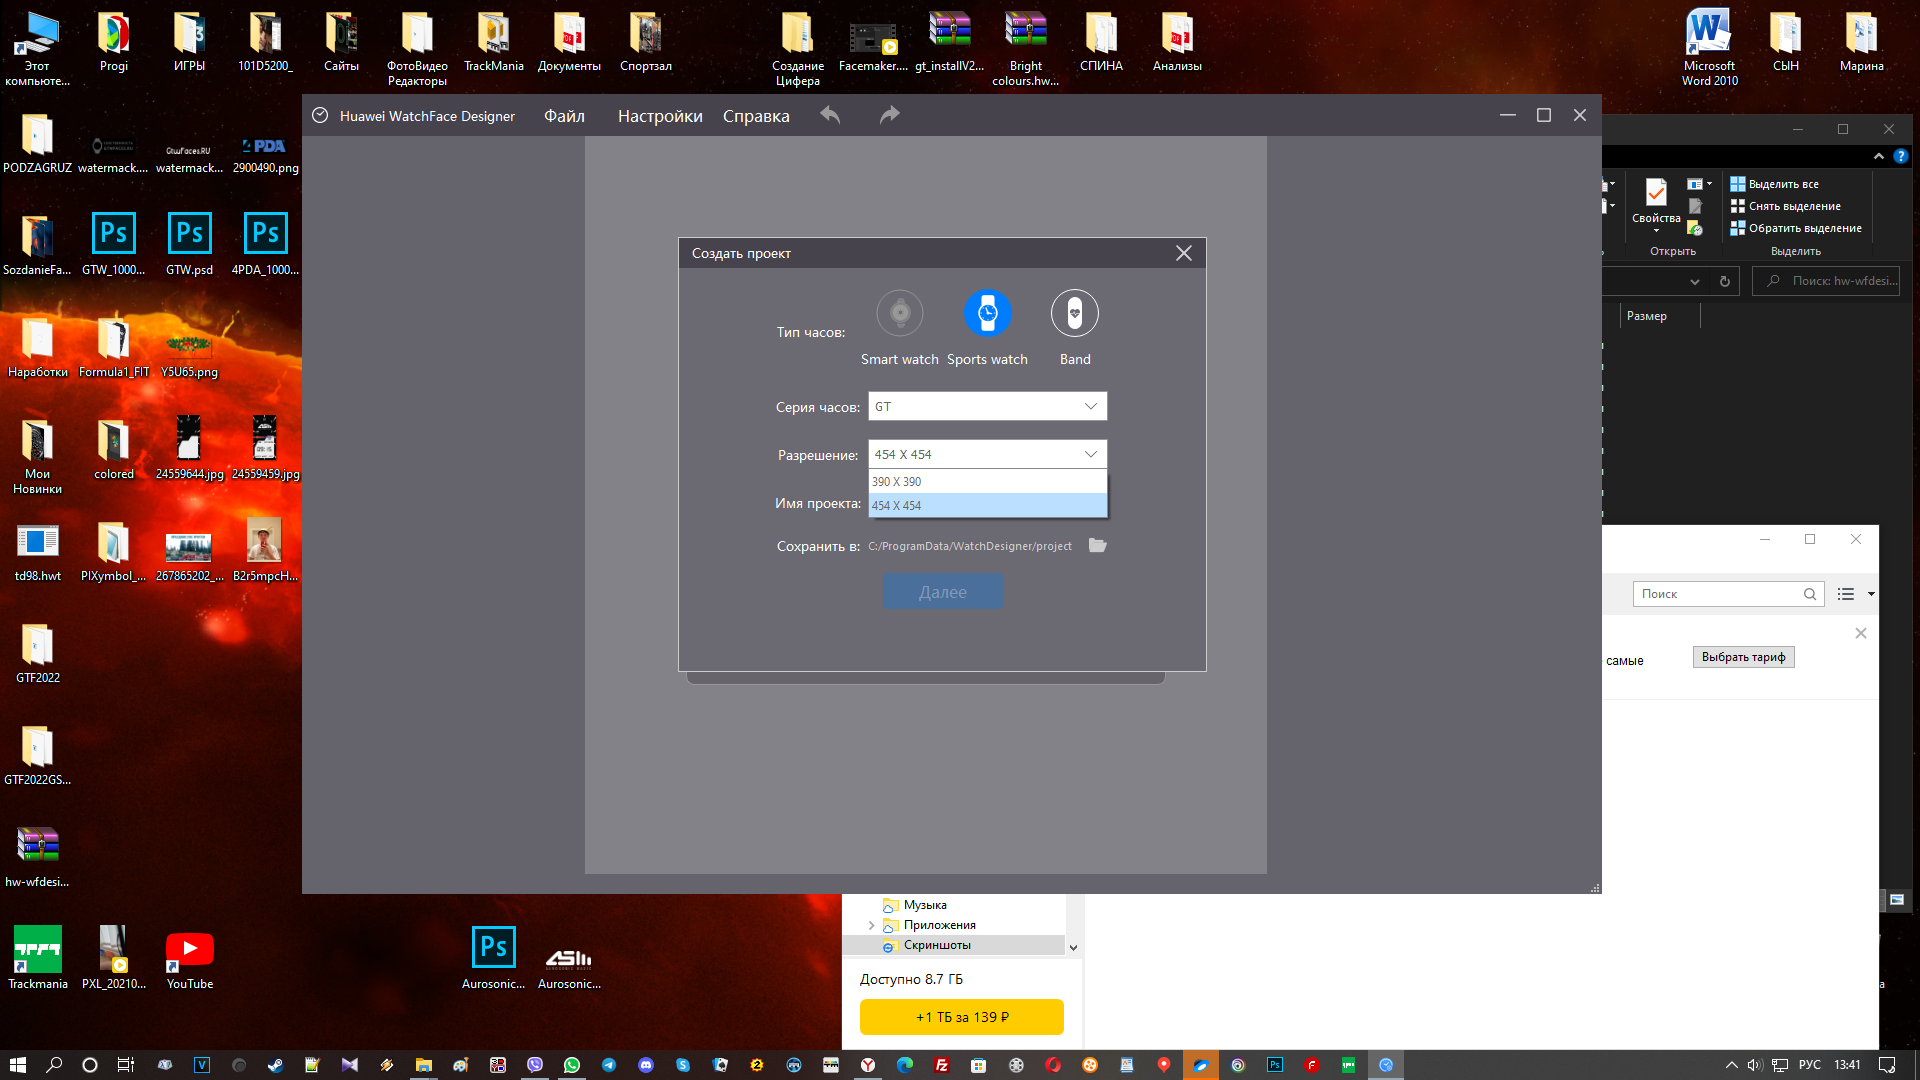Open the Y5U65.png desktop image

pos(189,355)
